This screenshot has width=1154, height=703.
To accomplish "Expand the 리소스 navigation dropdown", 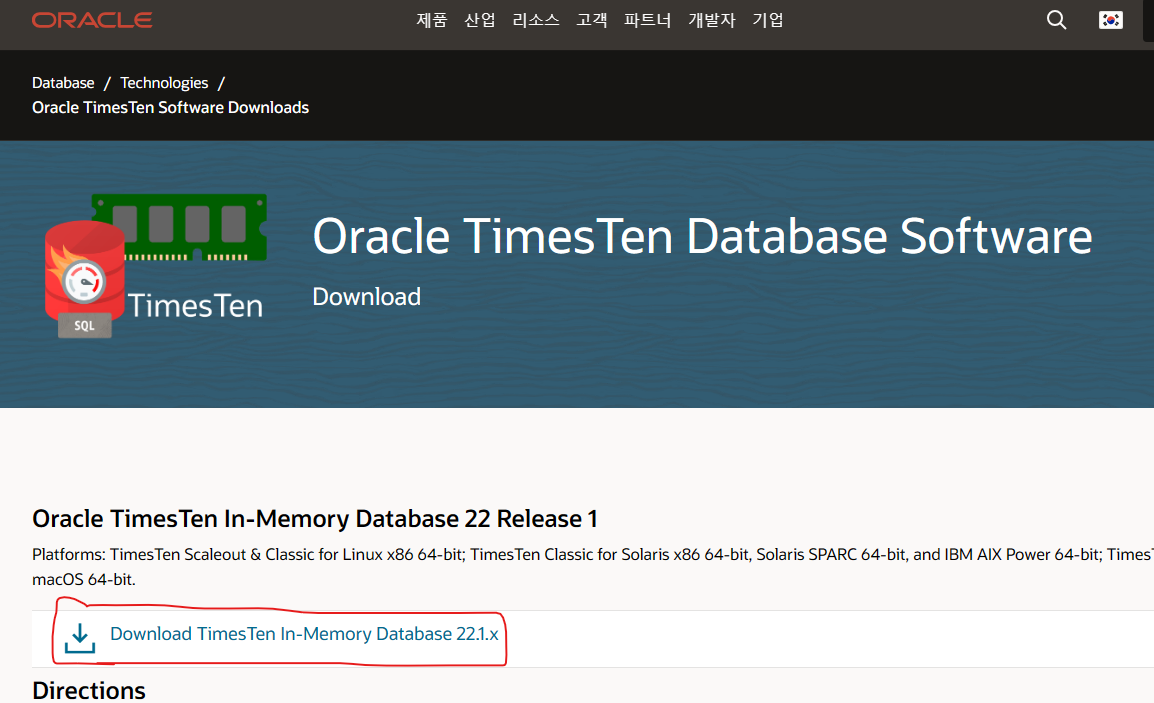I will (535, 19).
